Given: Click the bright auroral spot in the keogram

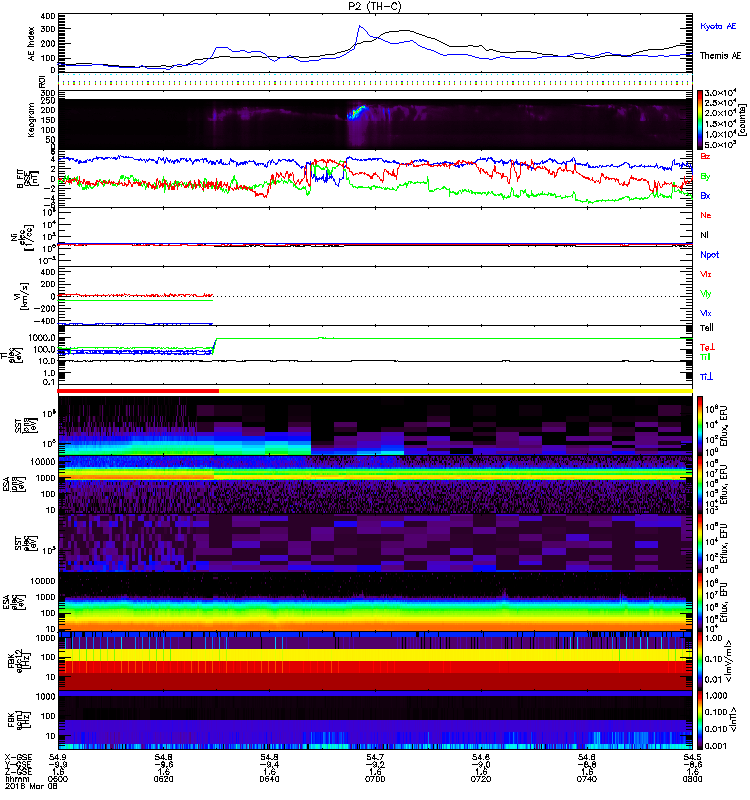Looking at the screenshot, I should pyautogui.click(x=357, y=112).
